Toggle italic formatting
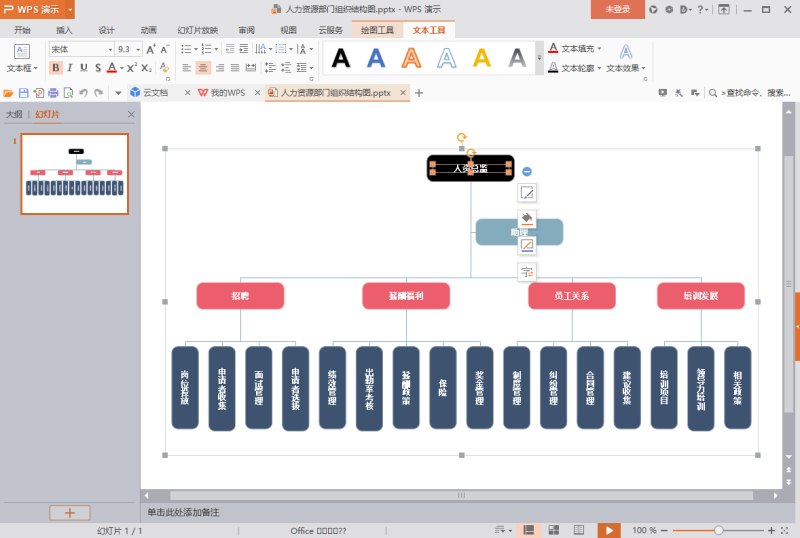This screenshot has width=800, height=538. tap(70, 68)
